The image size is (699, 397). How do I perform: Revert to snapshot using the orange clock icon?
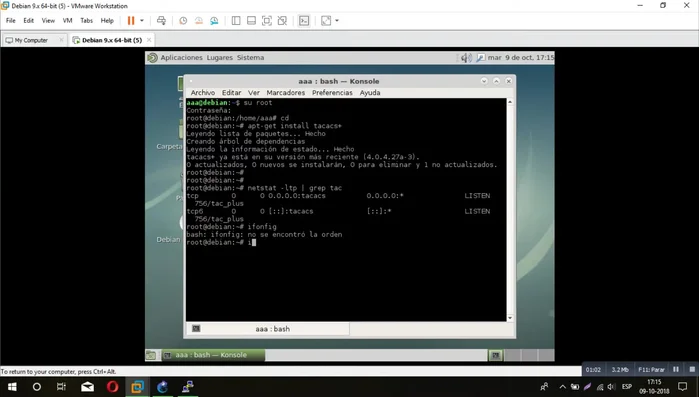coord(199,20)
